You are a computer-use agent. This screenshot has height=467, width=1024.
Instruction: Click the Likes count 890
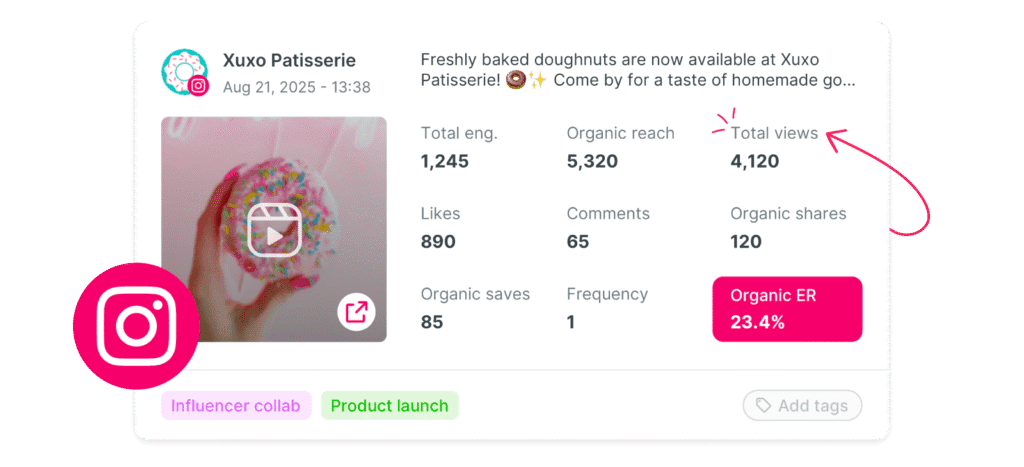438,242
